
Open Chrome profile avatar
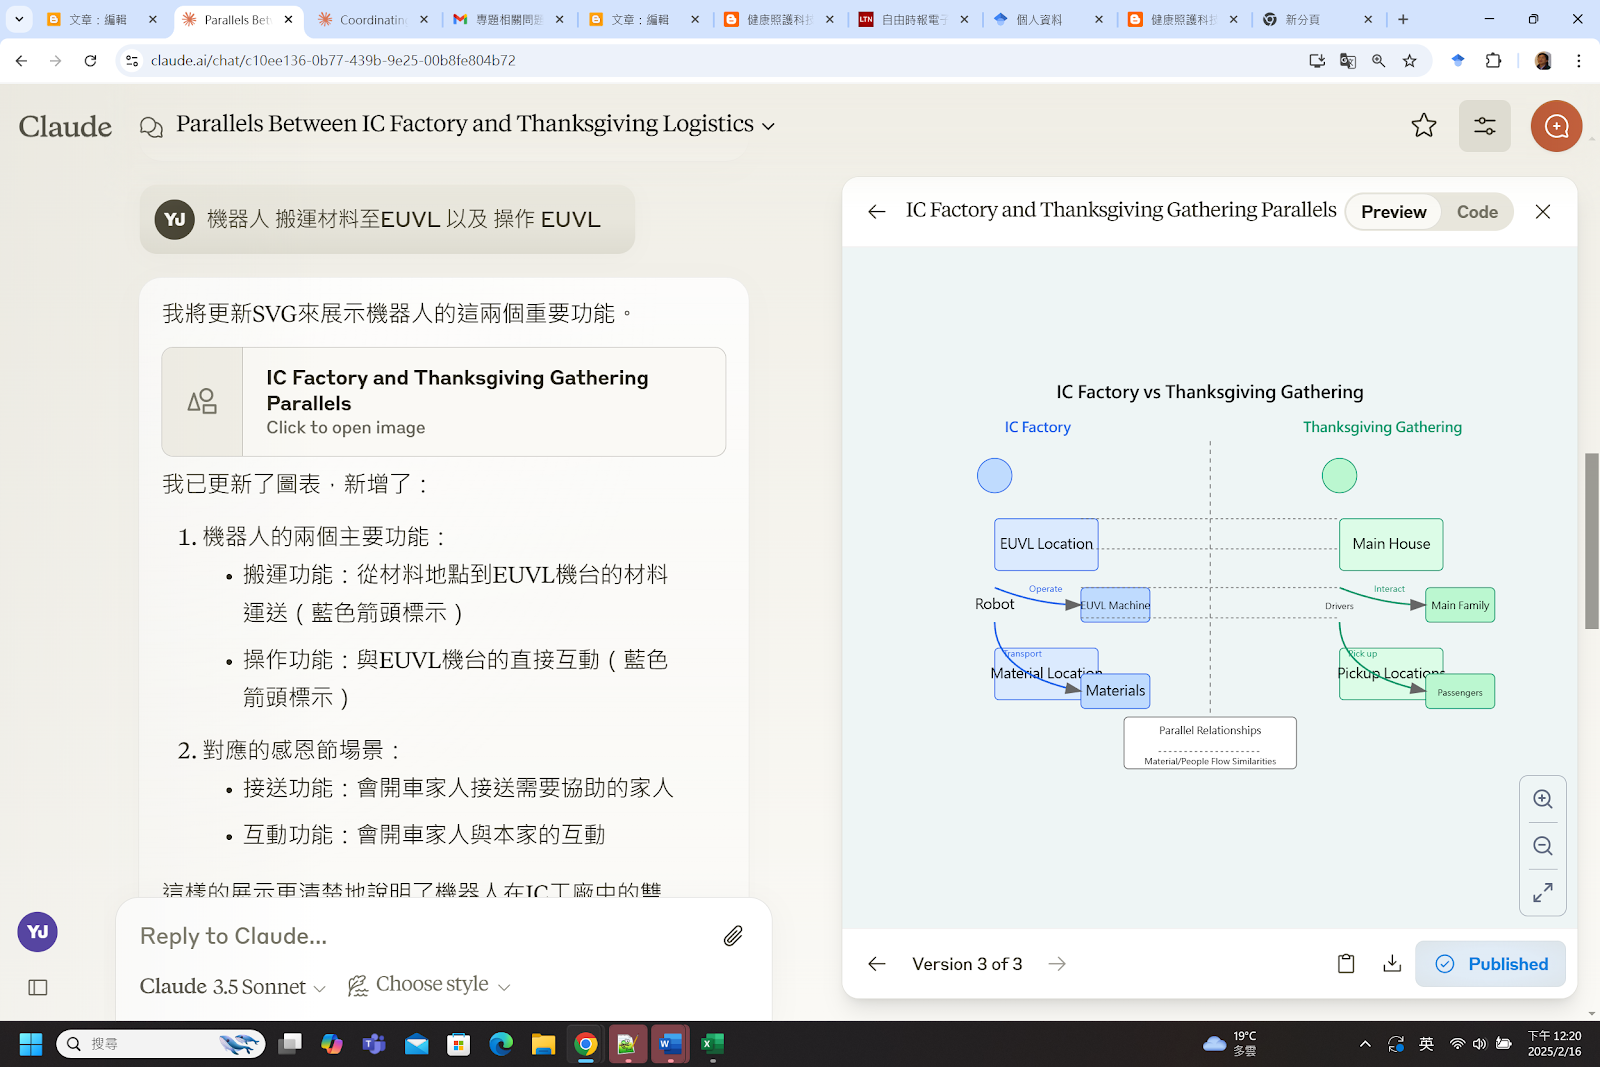tap(1543, 61)
